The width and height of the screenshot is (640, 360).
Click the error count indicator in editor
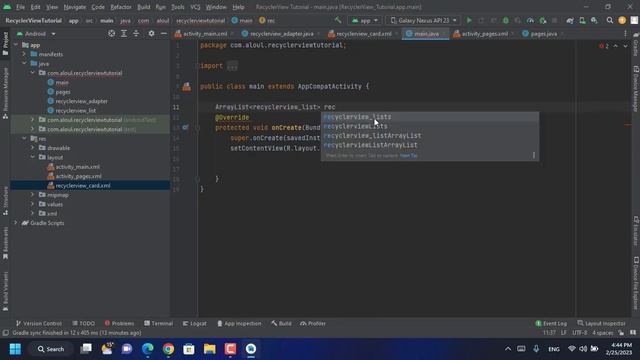tap(604, 46)
